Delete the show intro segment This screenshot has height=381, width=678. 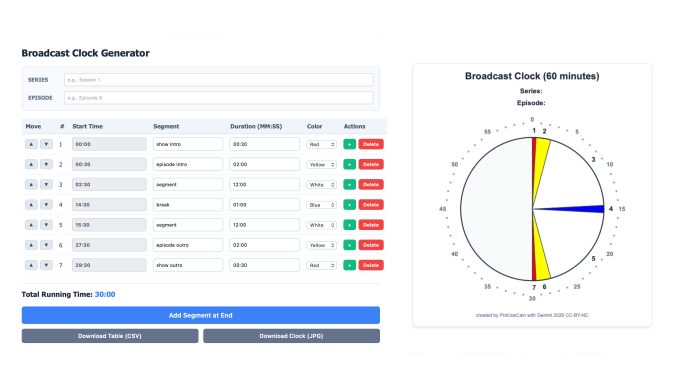pos(371,144)
